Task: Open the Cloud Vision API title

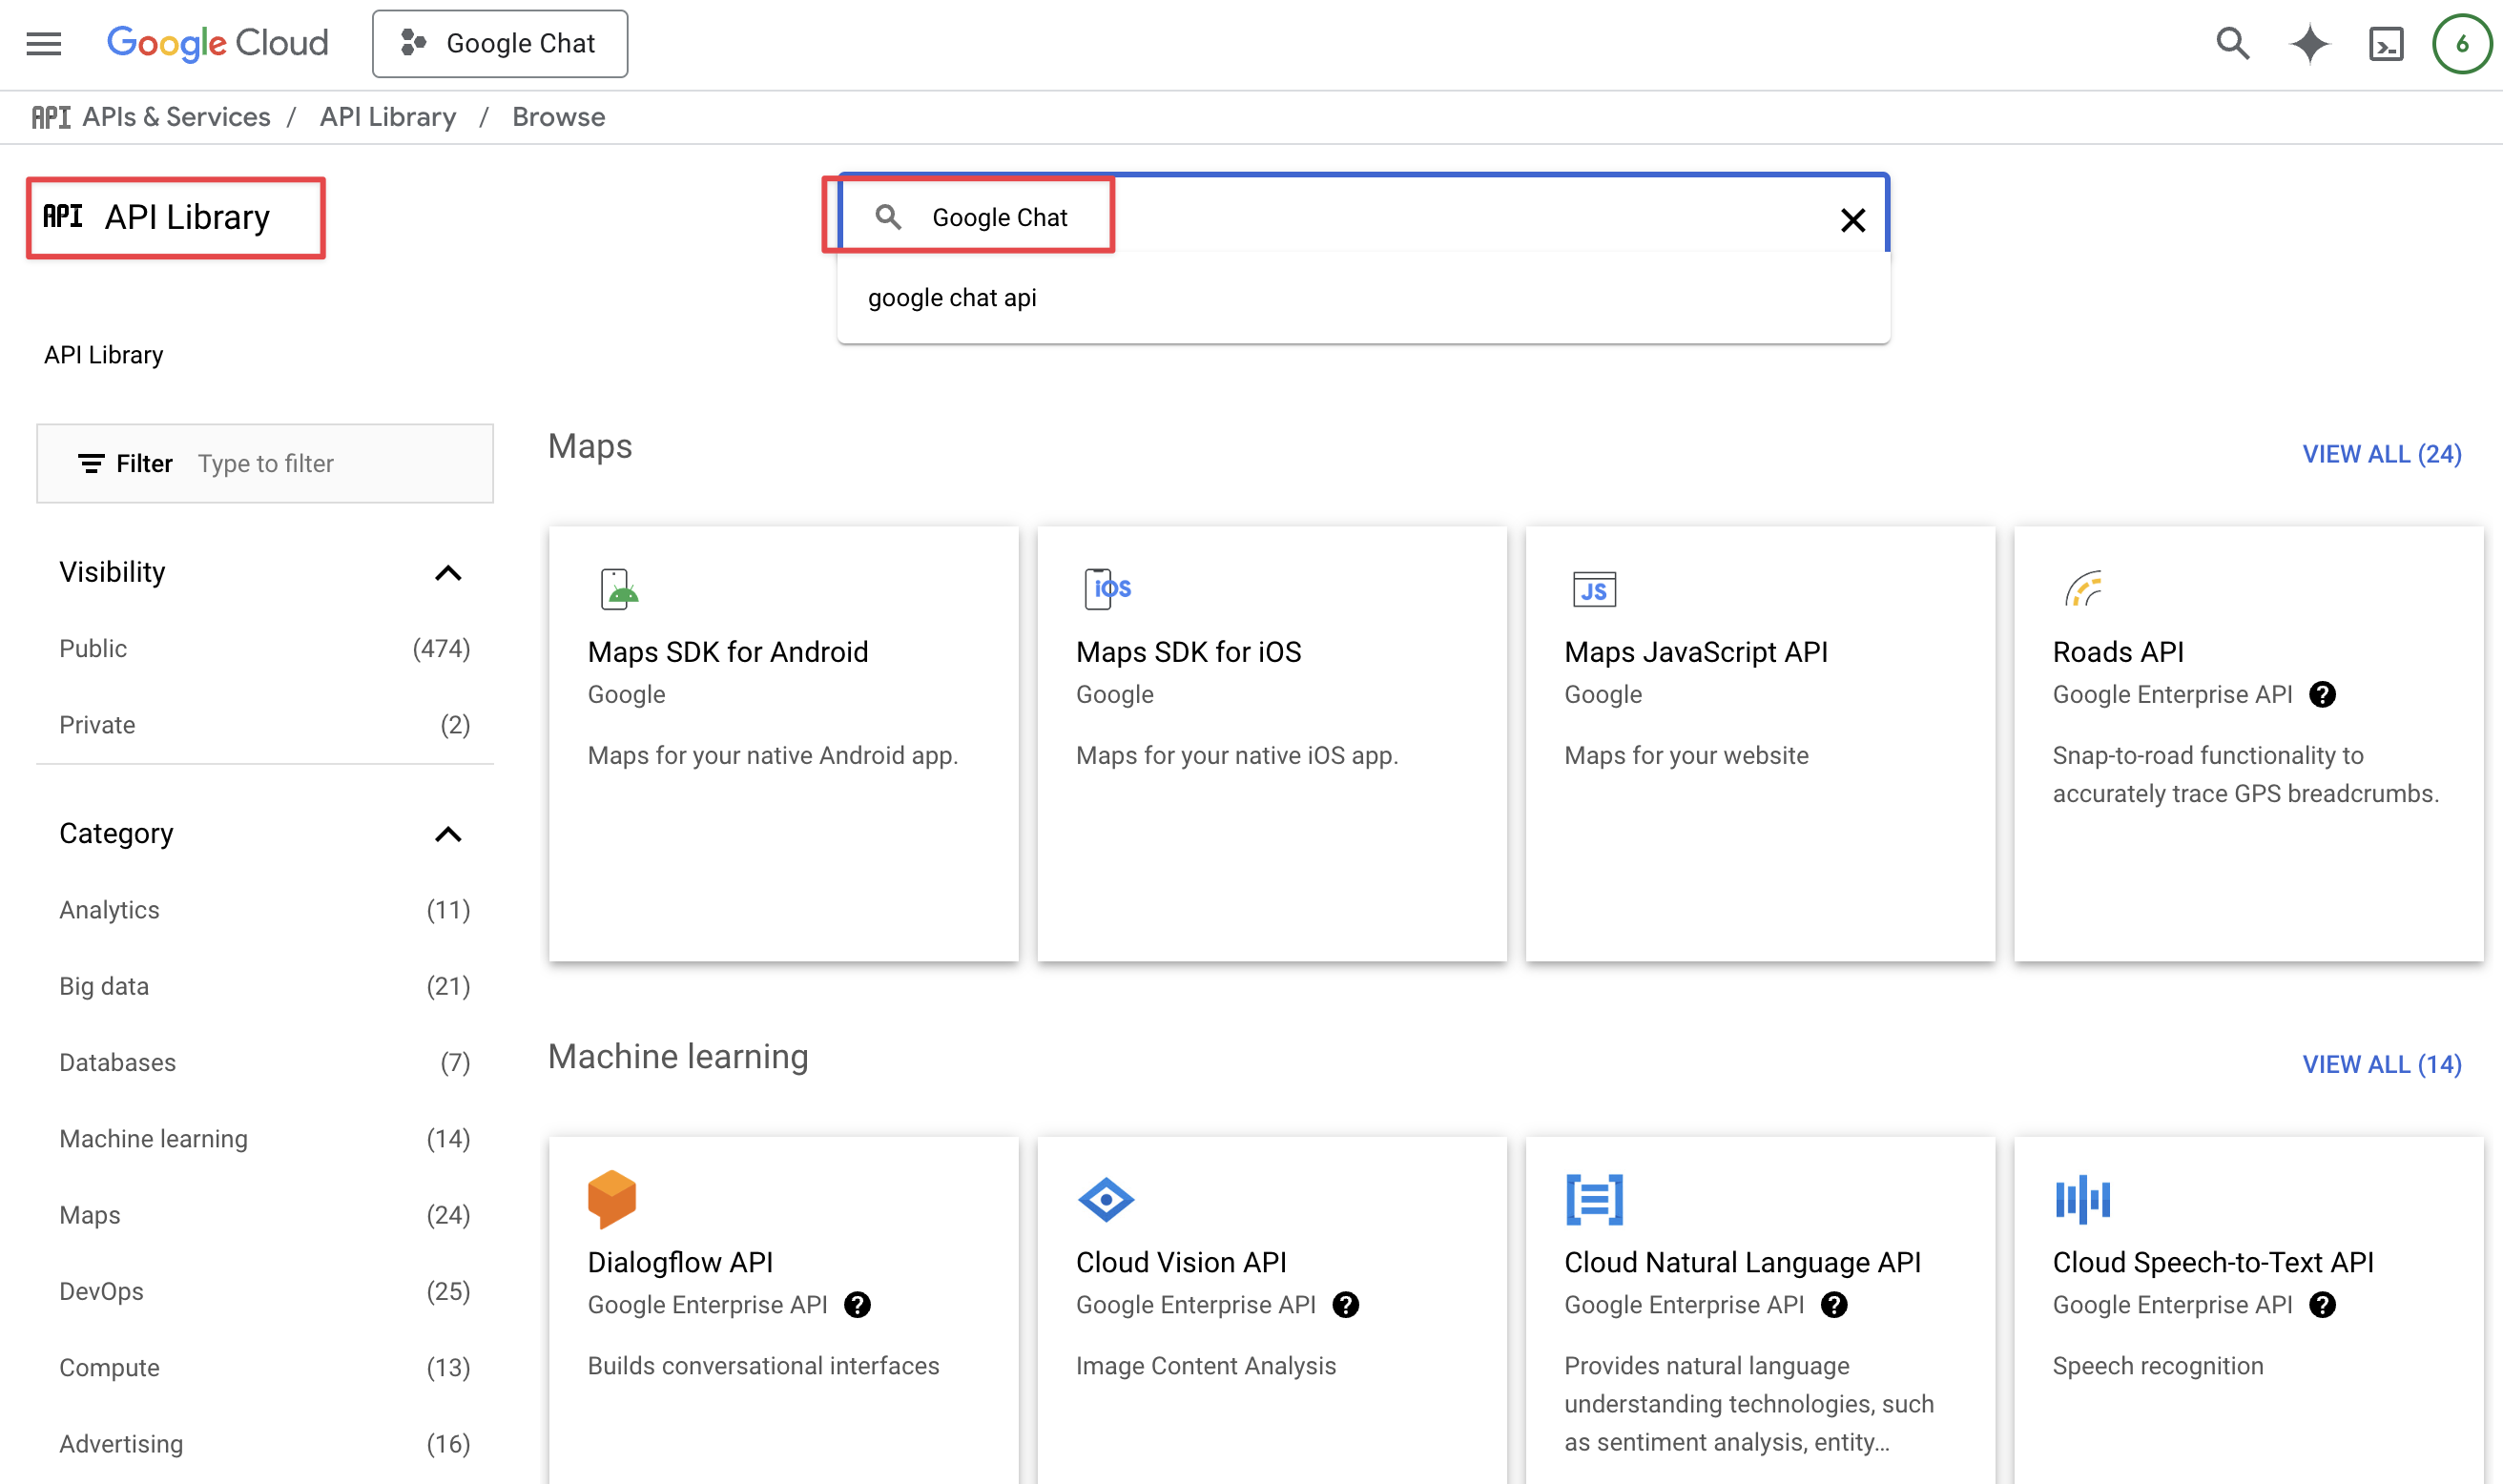Action: (1181, 1262)
